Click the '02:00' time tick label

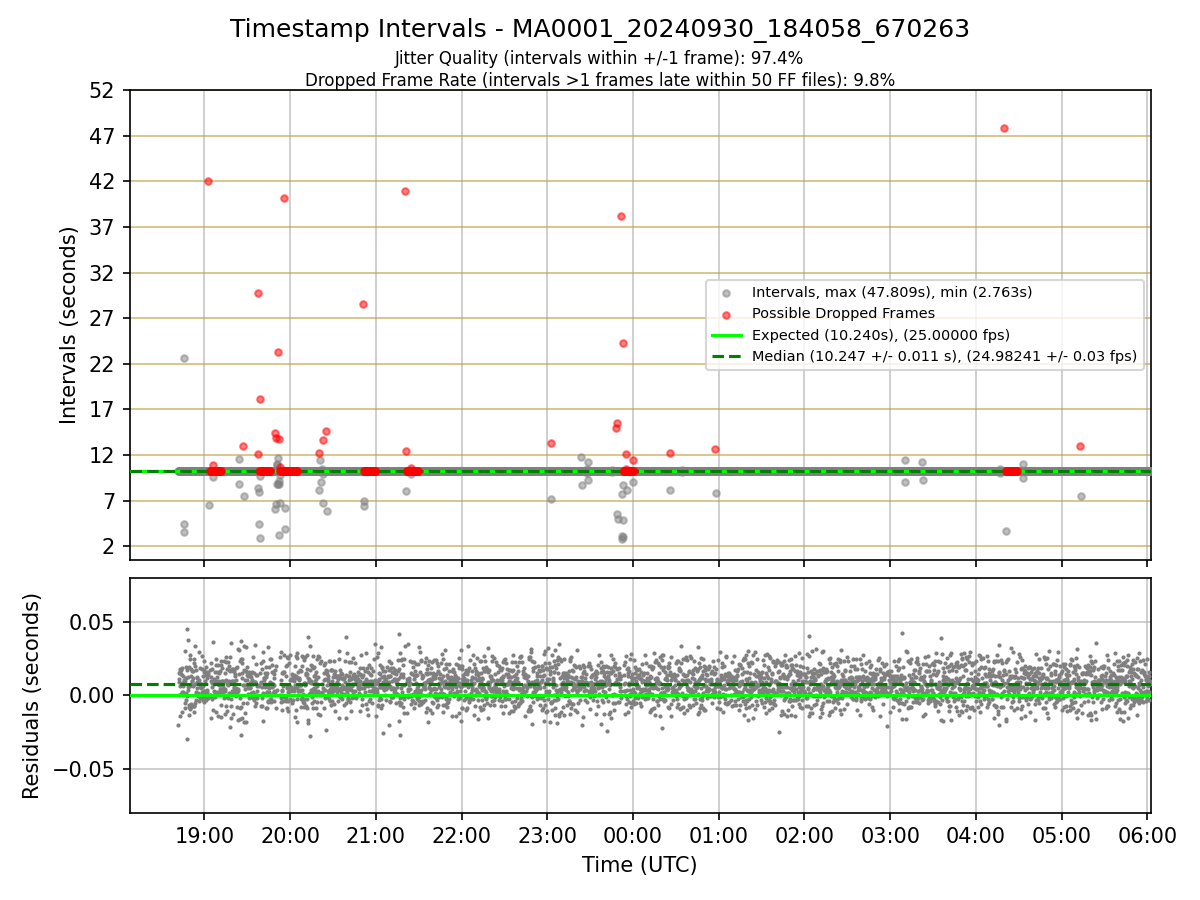point(804,835)
